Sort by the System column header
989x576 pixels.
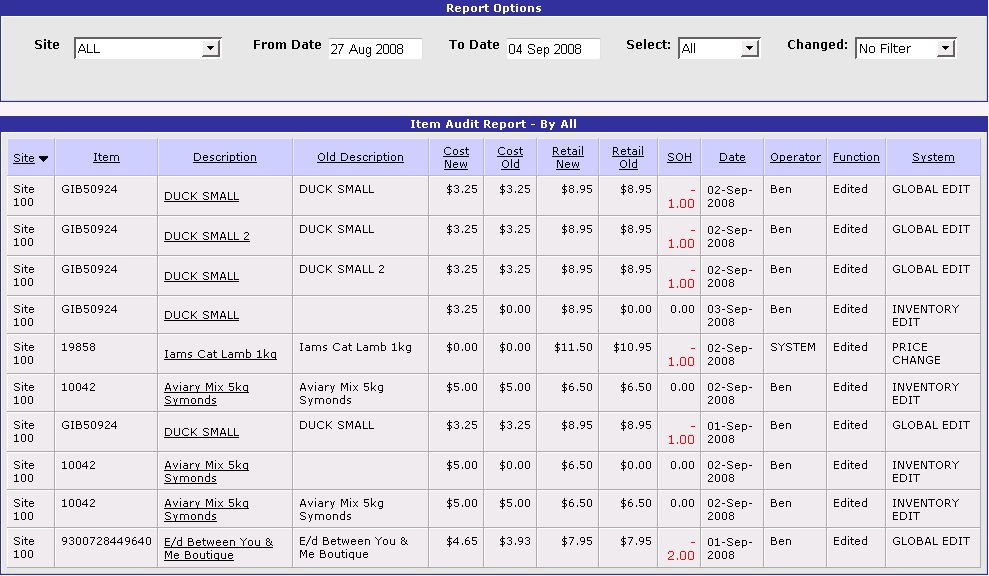pos(933,157)
